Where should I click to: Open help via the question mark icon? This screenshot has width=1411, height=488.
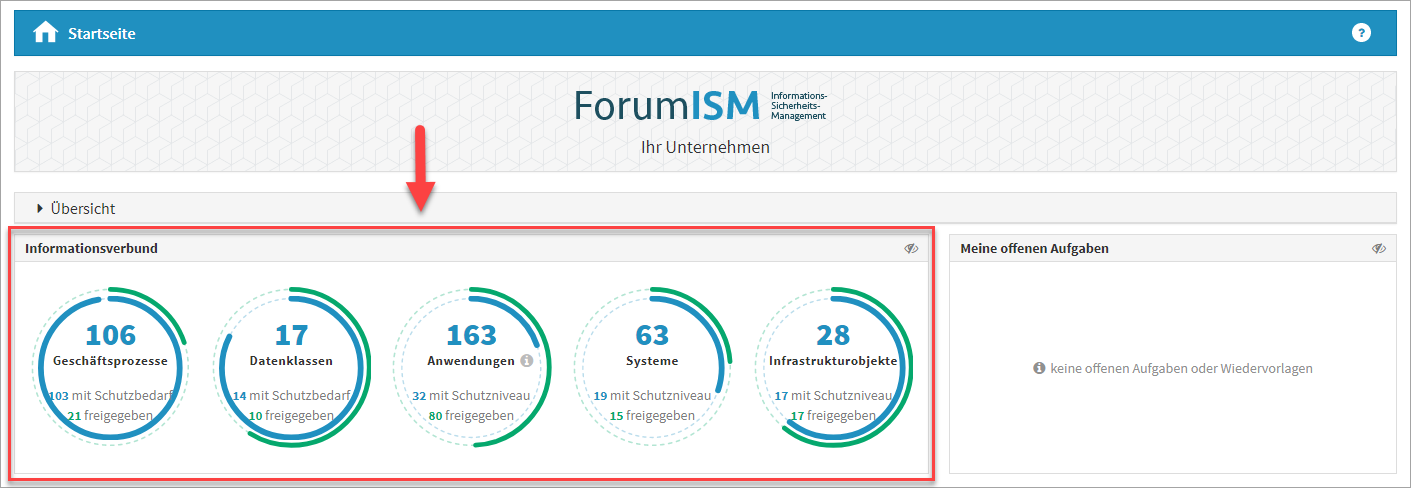point(1361,33)
